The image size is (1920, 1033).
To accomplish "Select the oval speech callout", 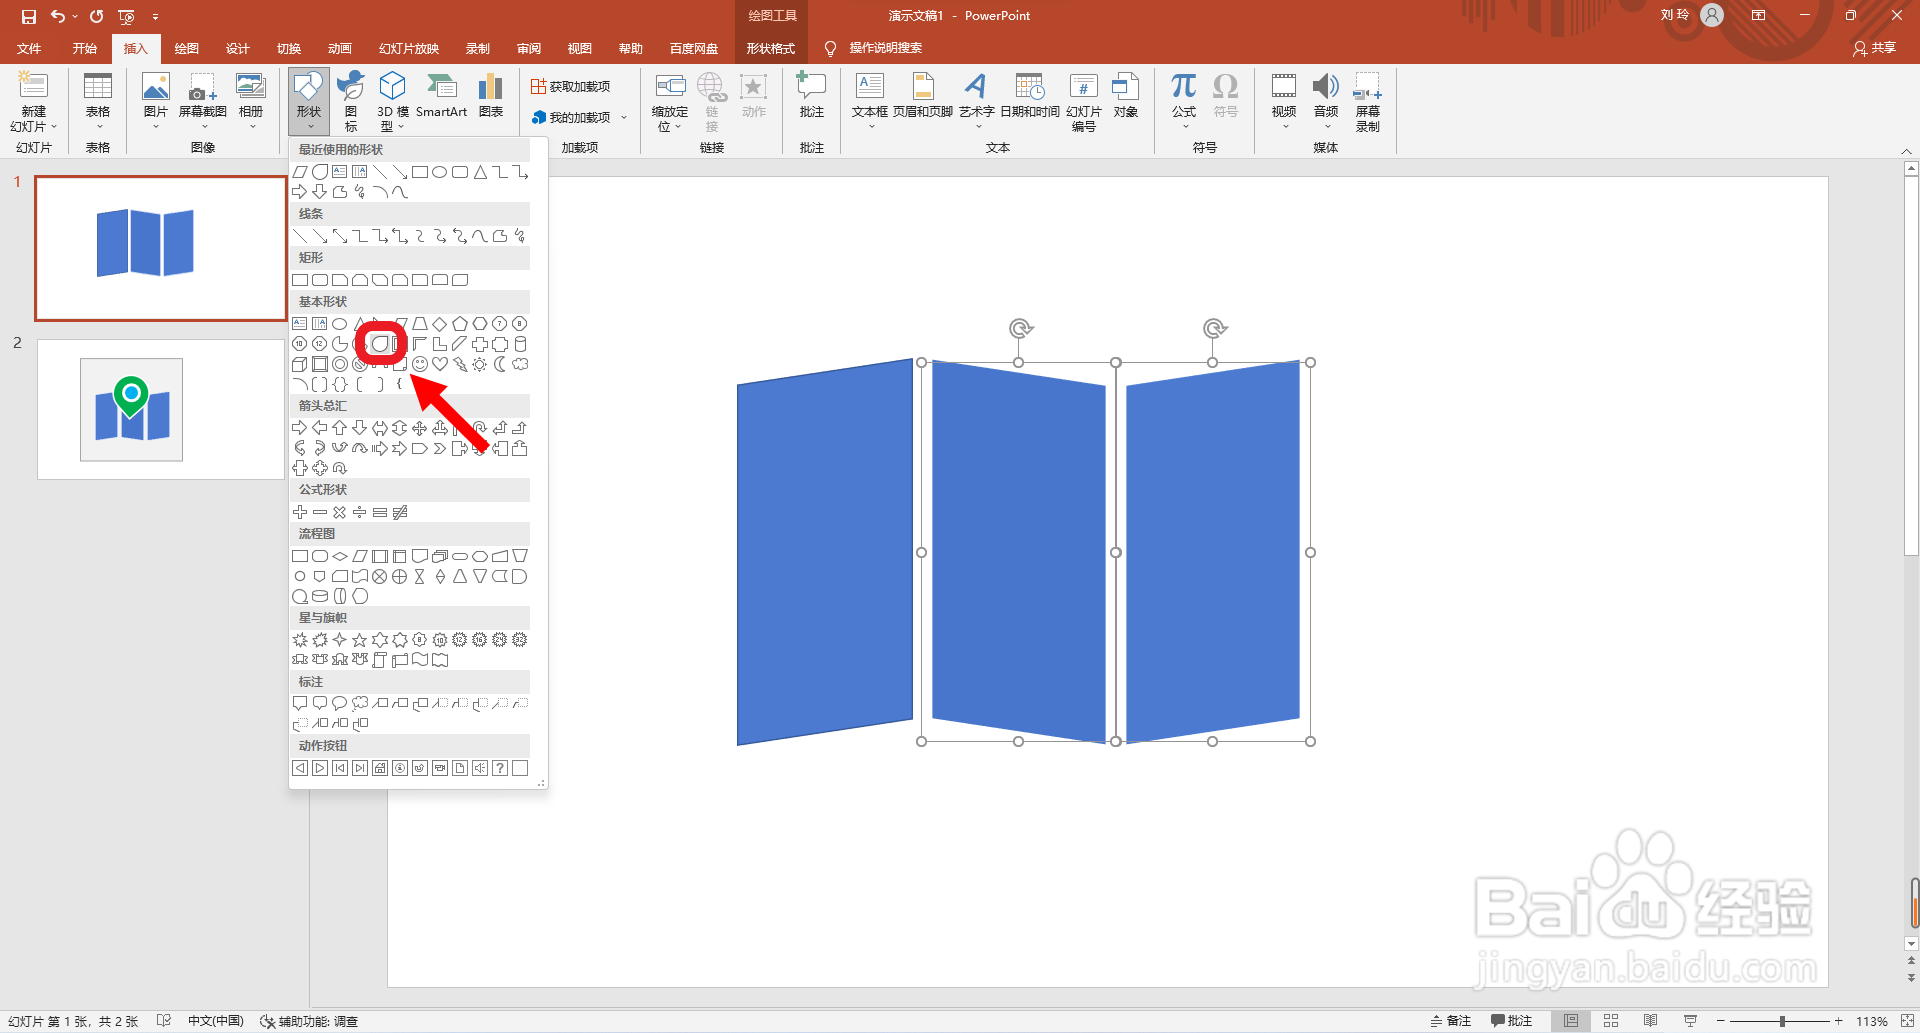I will (340, 703).
